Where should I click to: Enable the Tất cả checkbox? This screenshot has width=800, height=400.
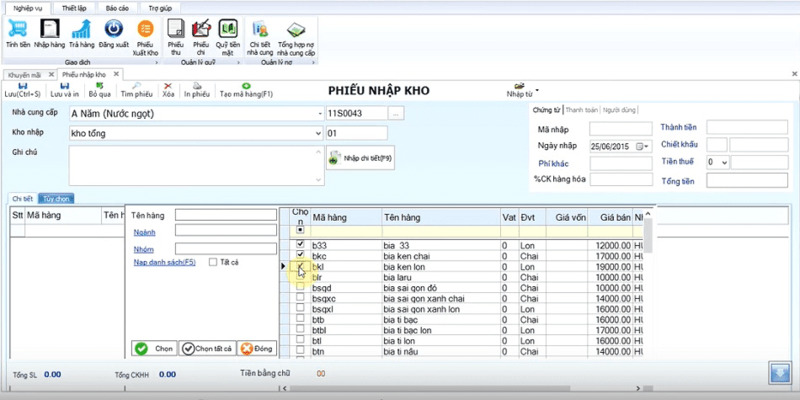(213, 262)
